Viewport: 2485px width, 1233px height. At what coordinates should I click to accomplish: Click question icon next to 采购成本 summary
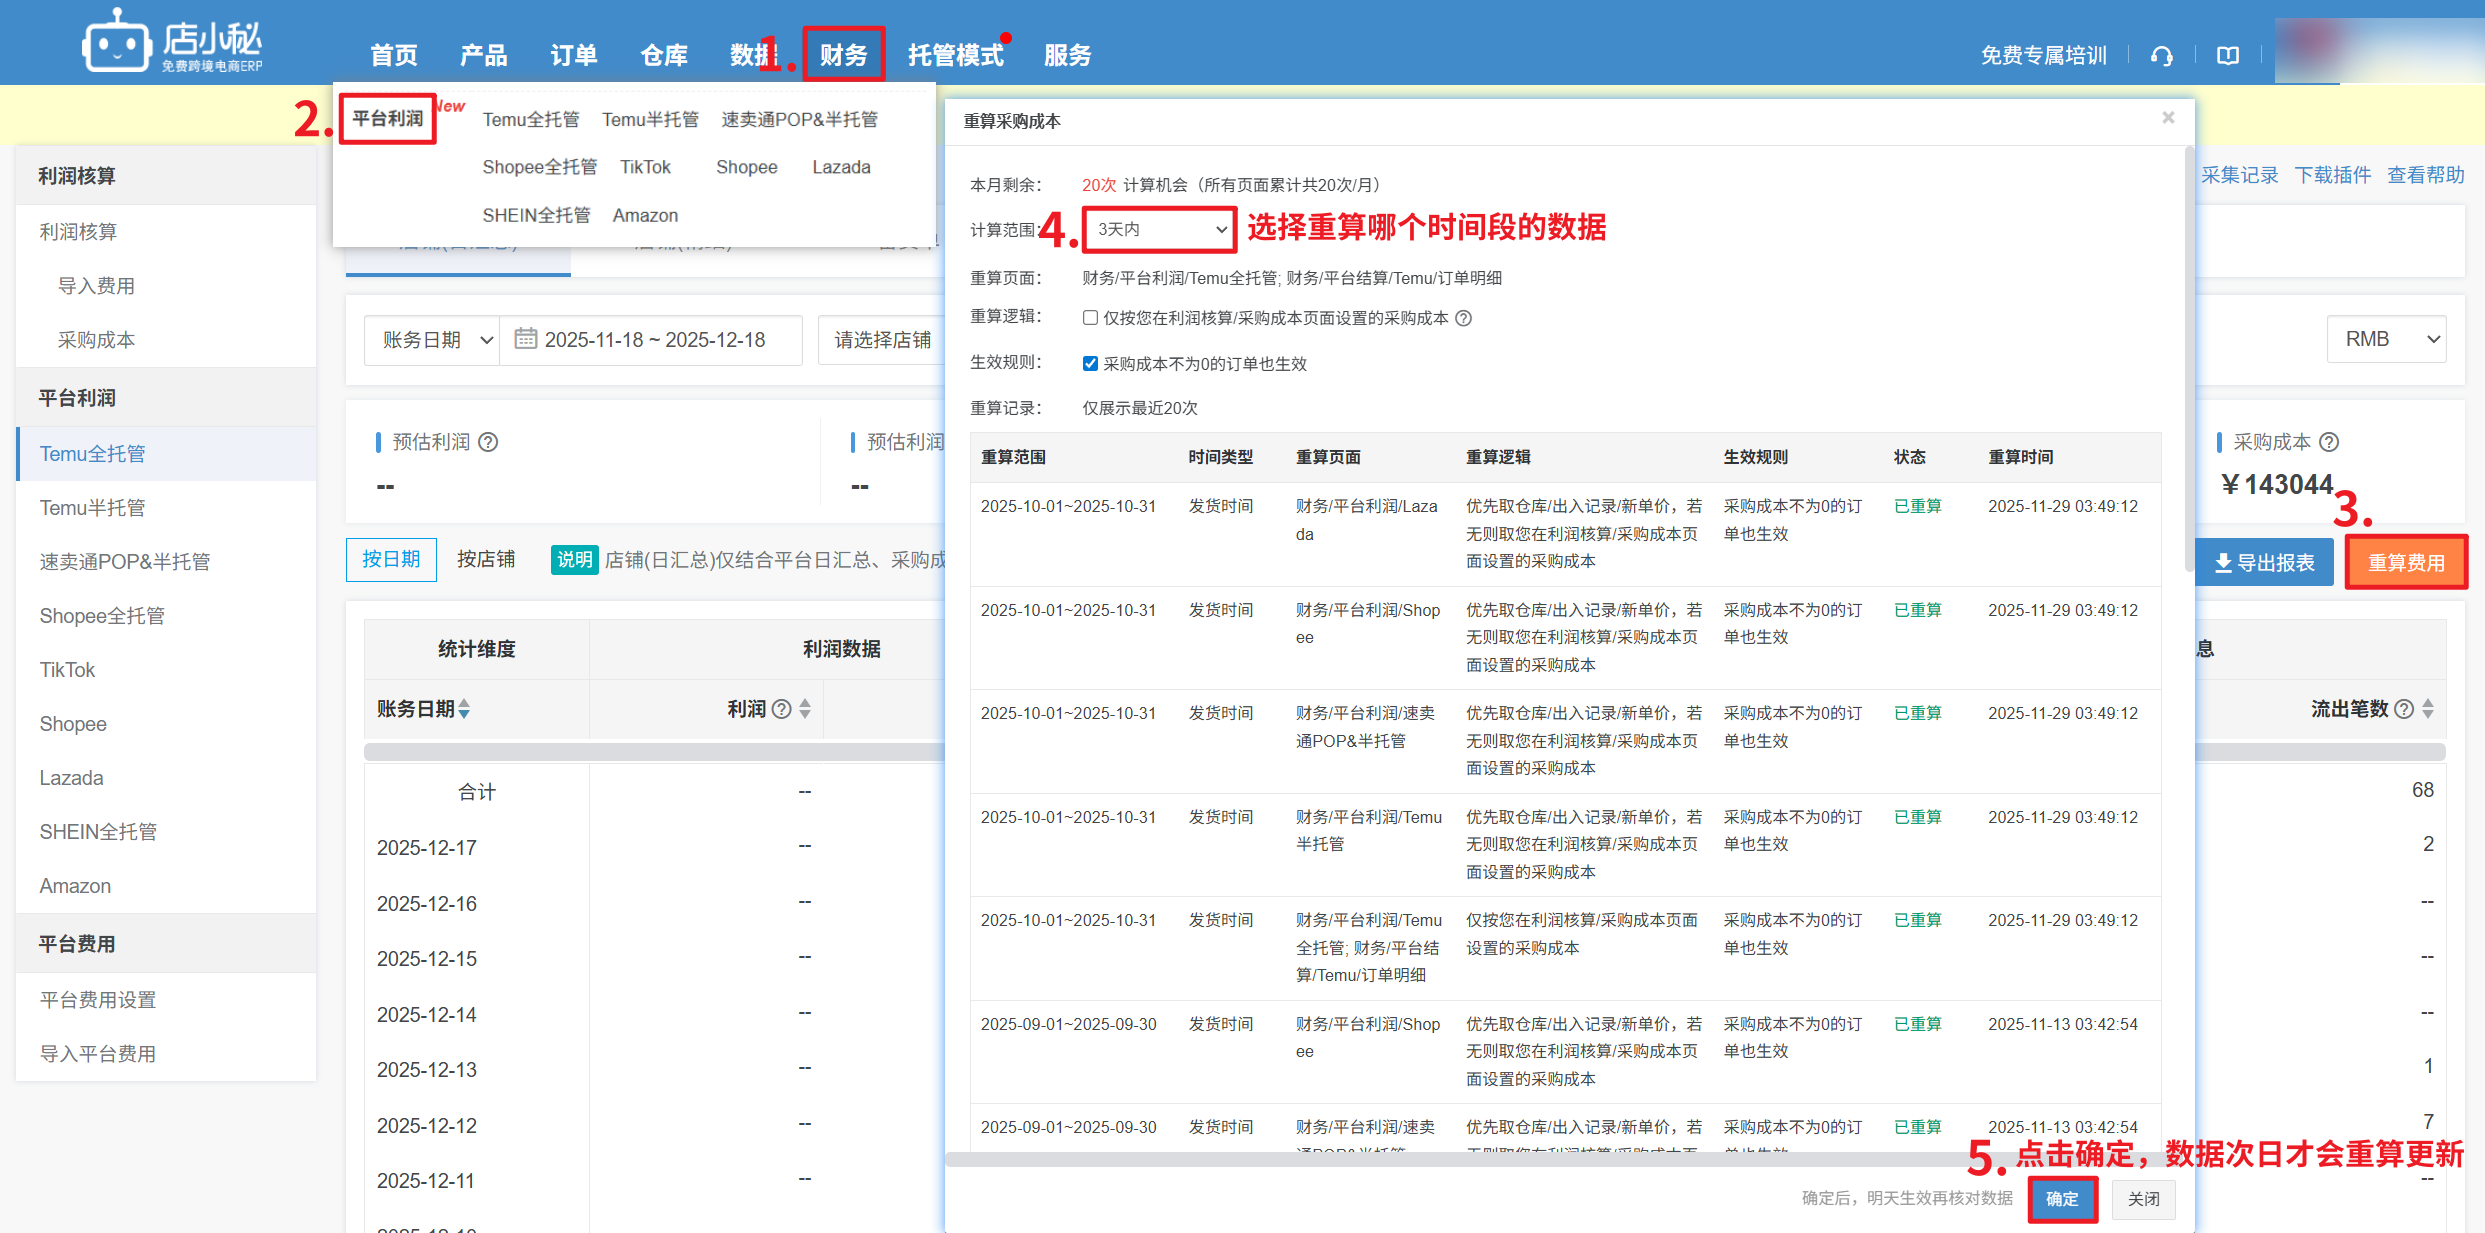(2329, 442)
